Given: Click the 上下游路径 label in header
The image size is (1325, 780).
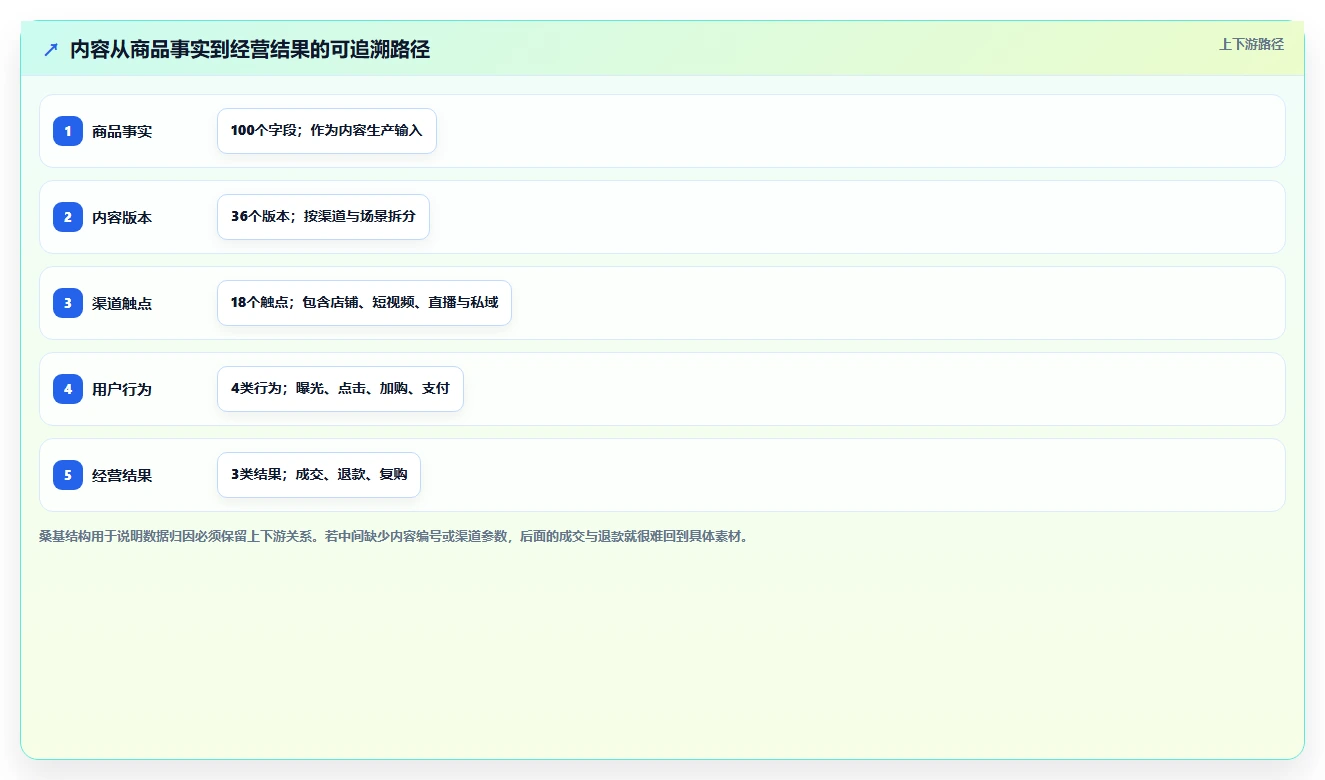Looking at the screenshot, I should (x=1251, y=44).
